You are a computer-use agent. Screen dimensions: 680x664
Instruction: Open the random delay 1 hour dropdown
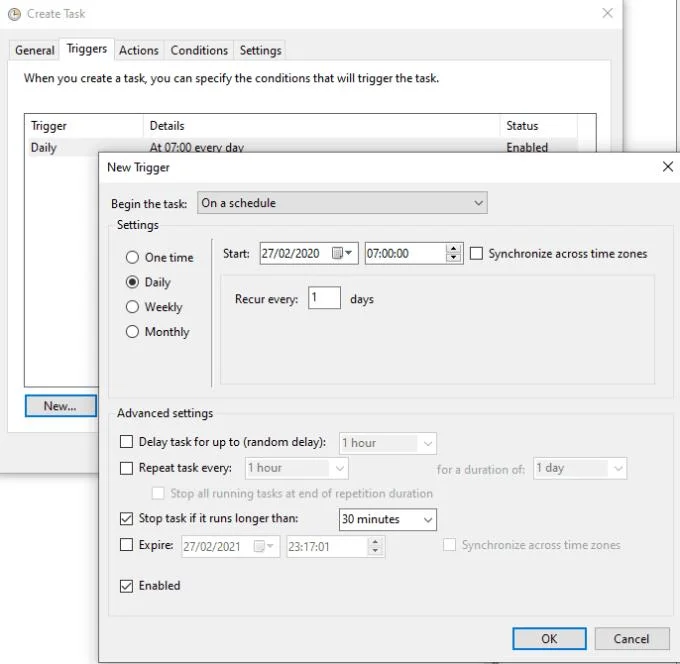(x=388, y=443)
